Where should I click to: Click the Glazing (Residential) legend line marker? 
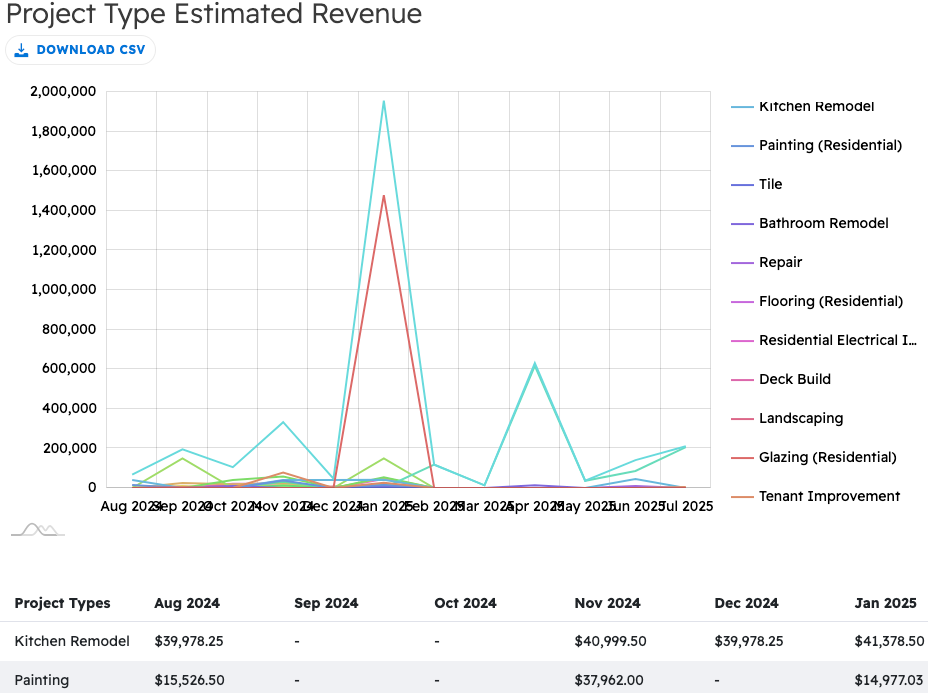coord(742,458)
